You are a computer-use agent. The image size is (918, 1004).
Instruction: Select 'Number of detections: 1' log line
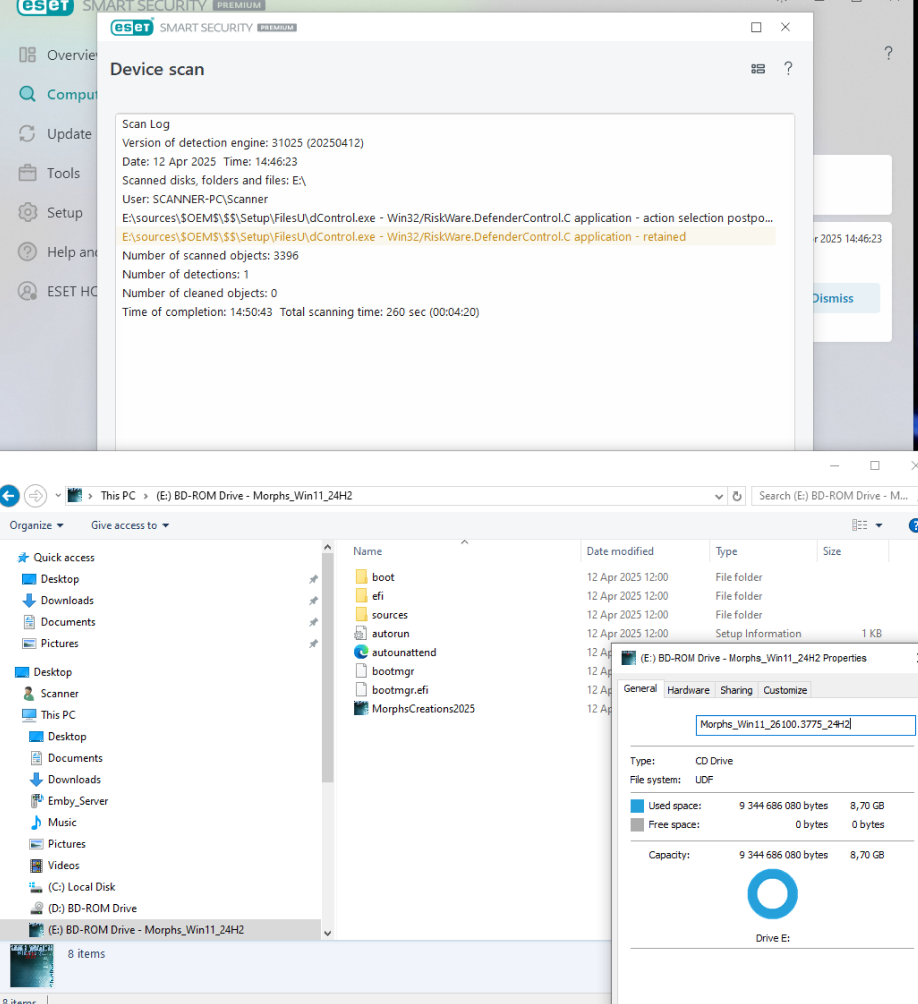(x=186, y=274)
